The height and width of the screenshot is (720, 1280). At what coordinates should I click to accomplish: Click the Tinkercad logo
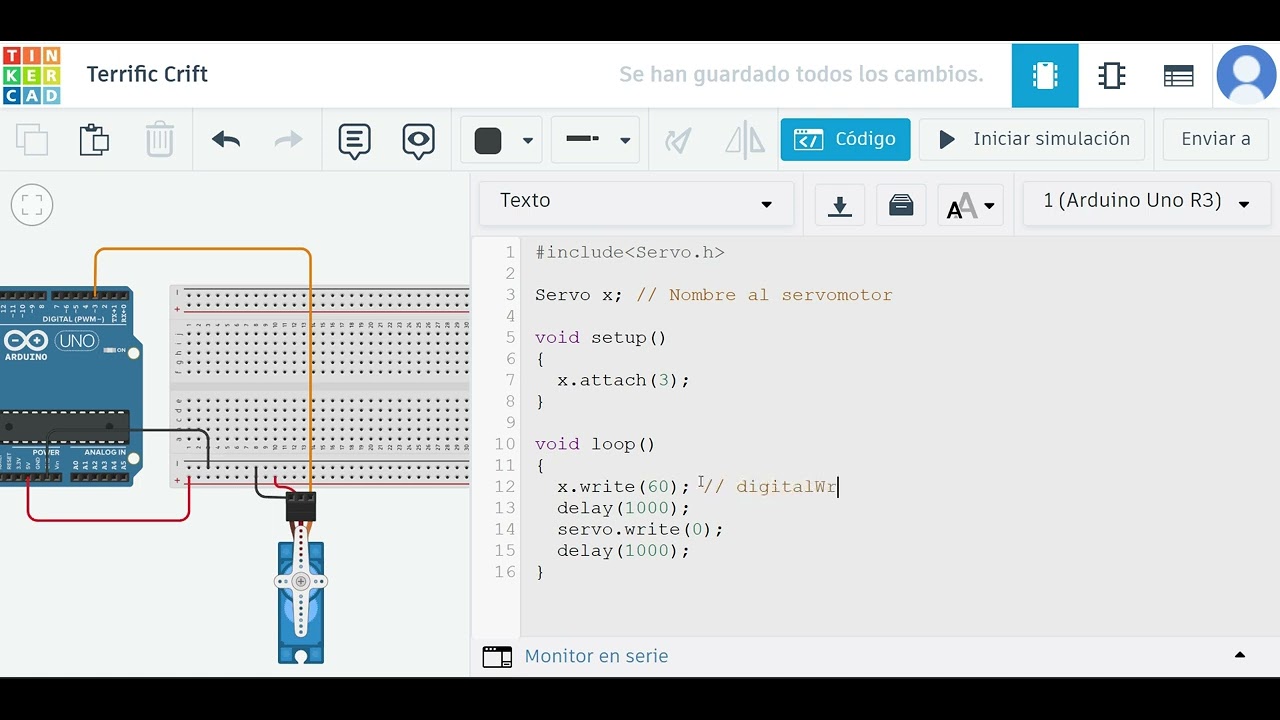coord(31,75)
